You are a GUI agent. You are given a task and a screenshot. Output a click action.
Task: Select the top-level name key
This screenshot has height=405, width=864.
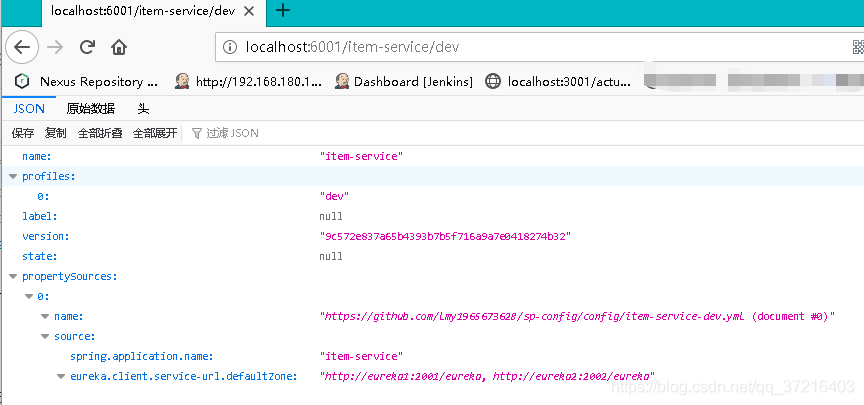36,156
